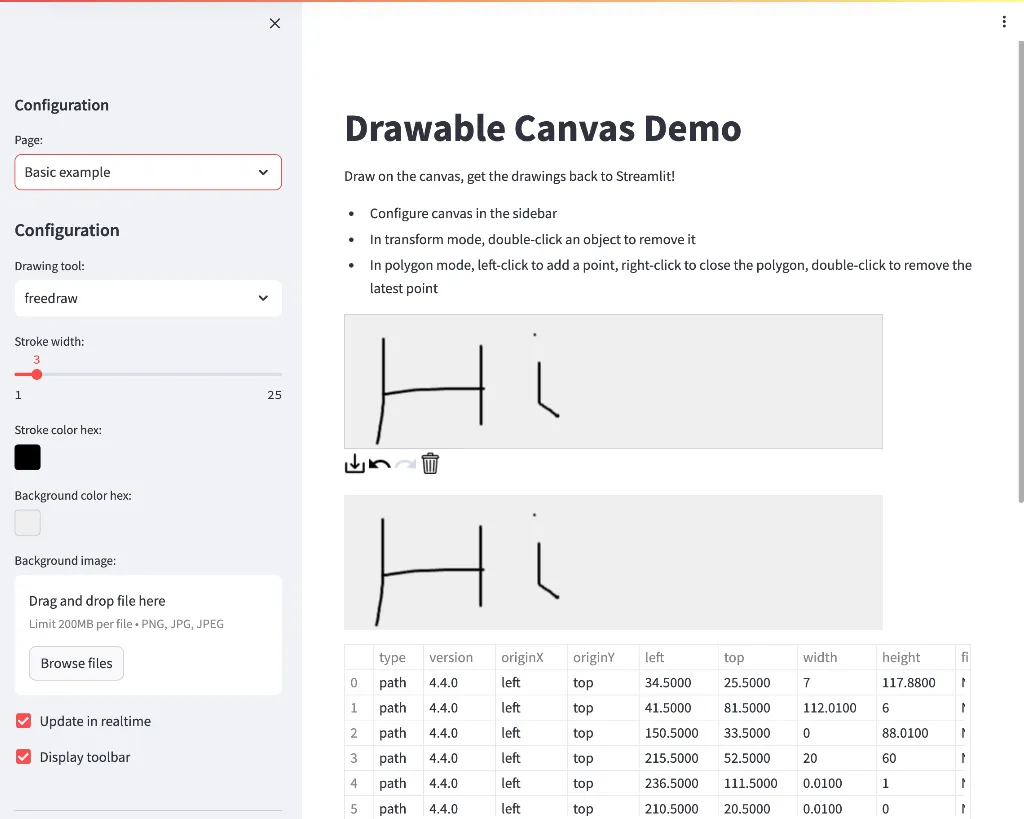Click the drag and drop file upload area
Screen dimensions: 1024x819
coord(148,610)
